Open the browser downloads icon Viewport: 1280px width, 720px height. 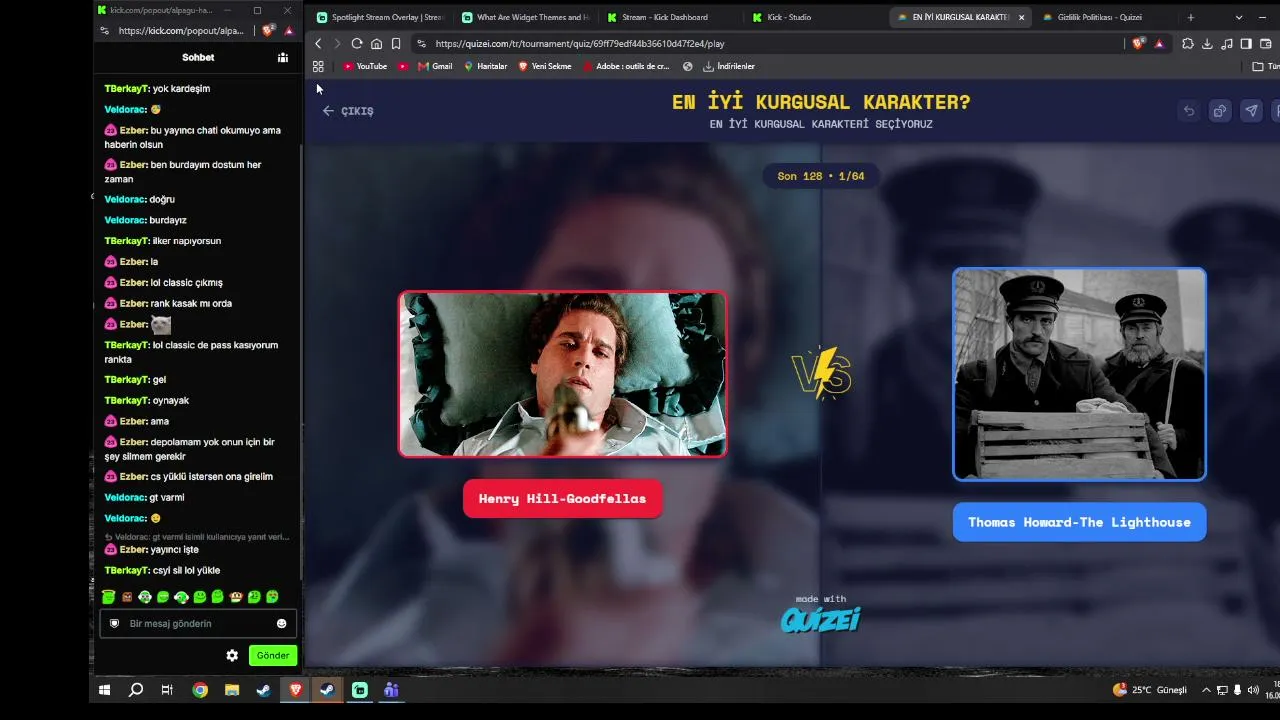tap(1207, 44)
